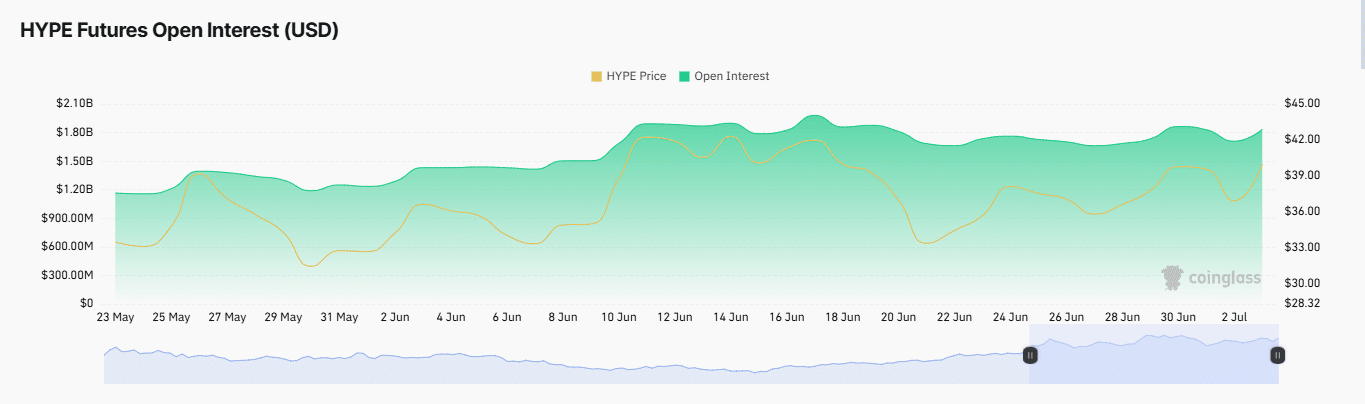Toggle the Open Interest legend series
Screen dimensions: 1365x404
(x=724, y=76)
